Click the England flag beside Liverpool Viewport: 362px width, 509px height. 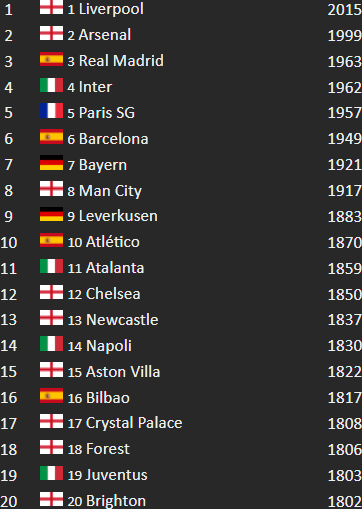[x=51, y=7]
